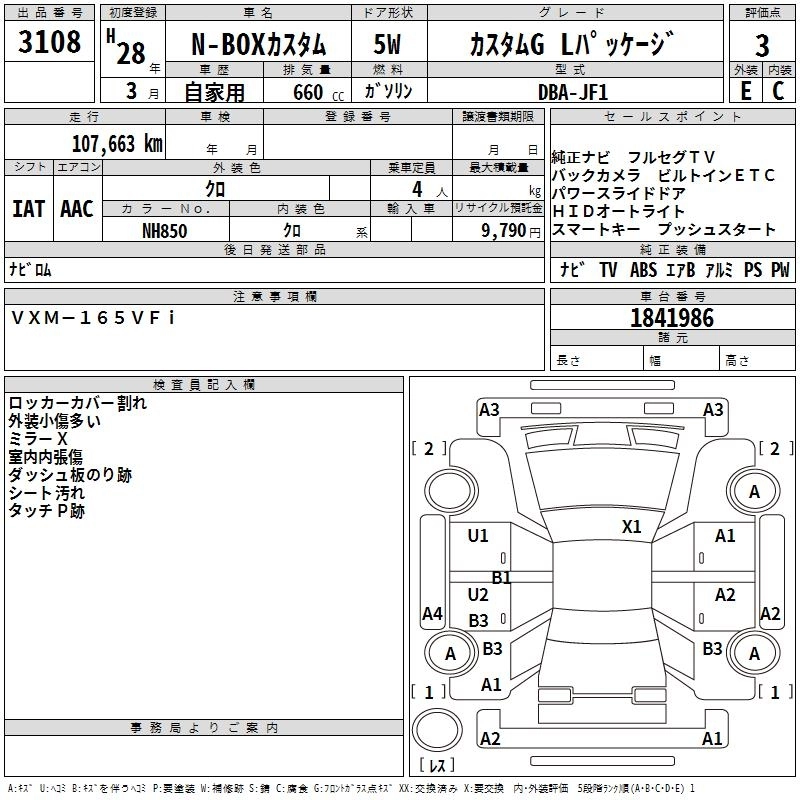Click chassis number 1841986
Viewport: 800px width, 800px height.
[672, 318]
